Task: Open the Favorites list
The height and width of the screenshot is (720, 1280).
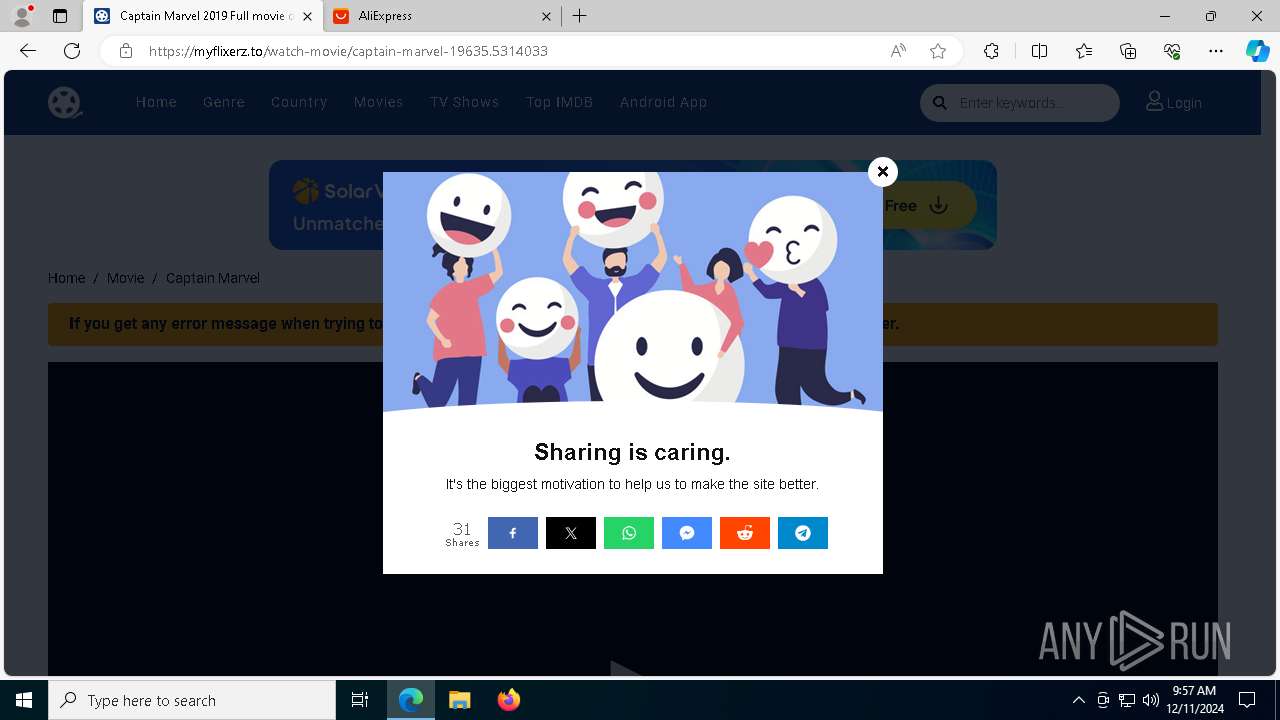Action: click(x=1084, y=51)
